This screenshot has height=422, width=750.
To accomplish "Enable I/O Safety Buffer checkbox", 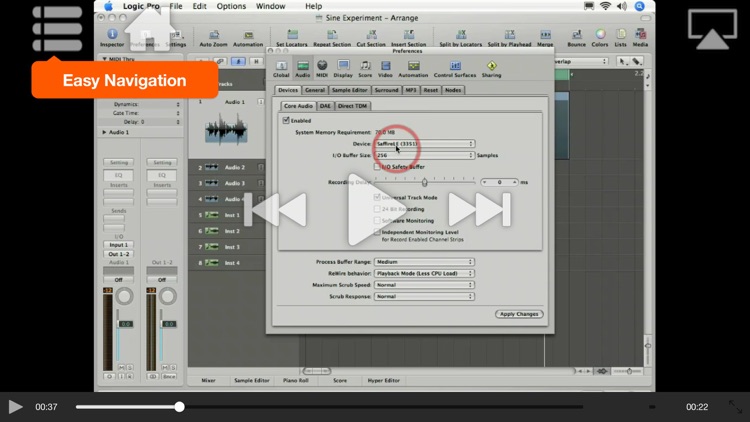I will [x=377, y=167].
